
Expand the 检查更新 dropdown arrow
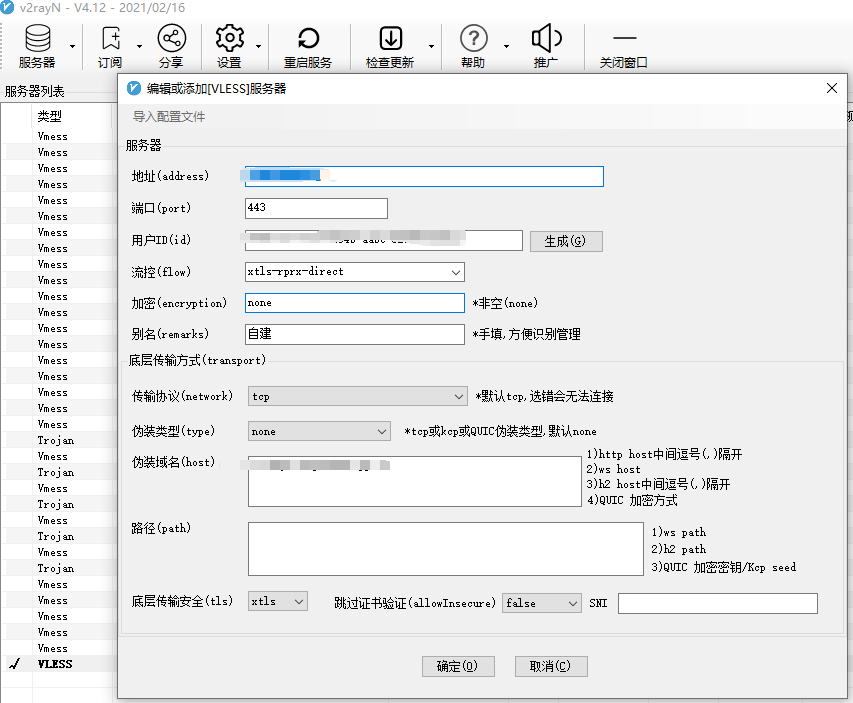click(x=431, y=47)
